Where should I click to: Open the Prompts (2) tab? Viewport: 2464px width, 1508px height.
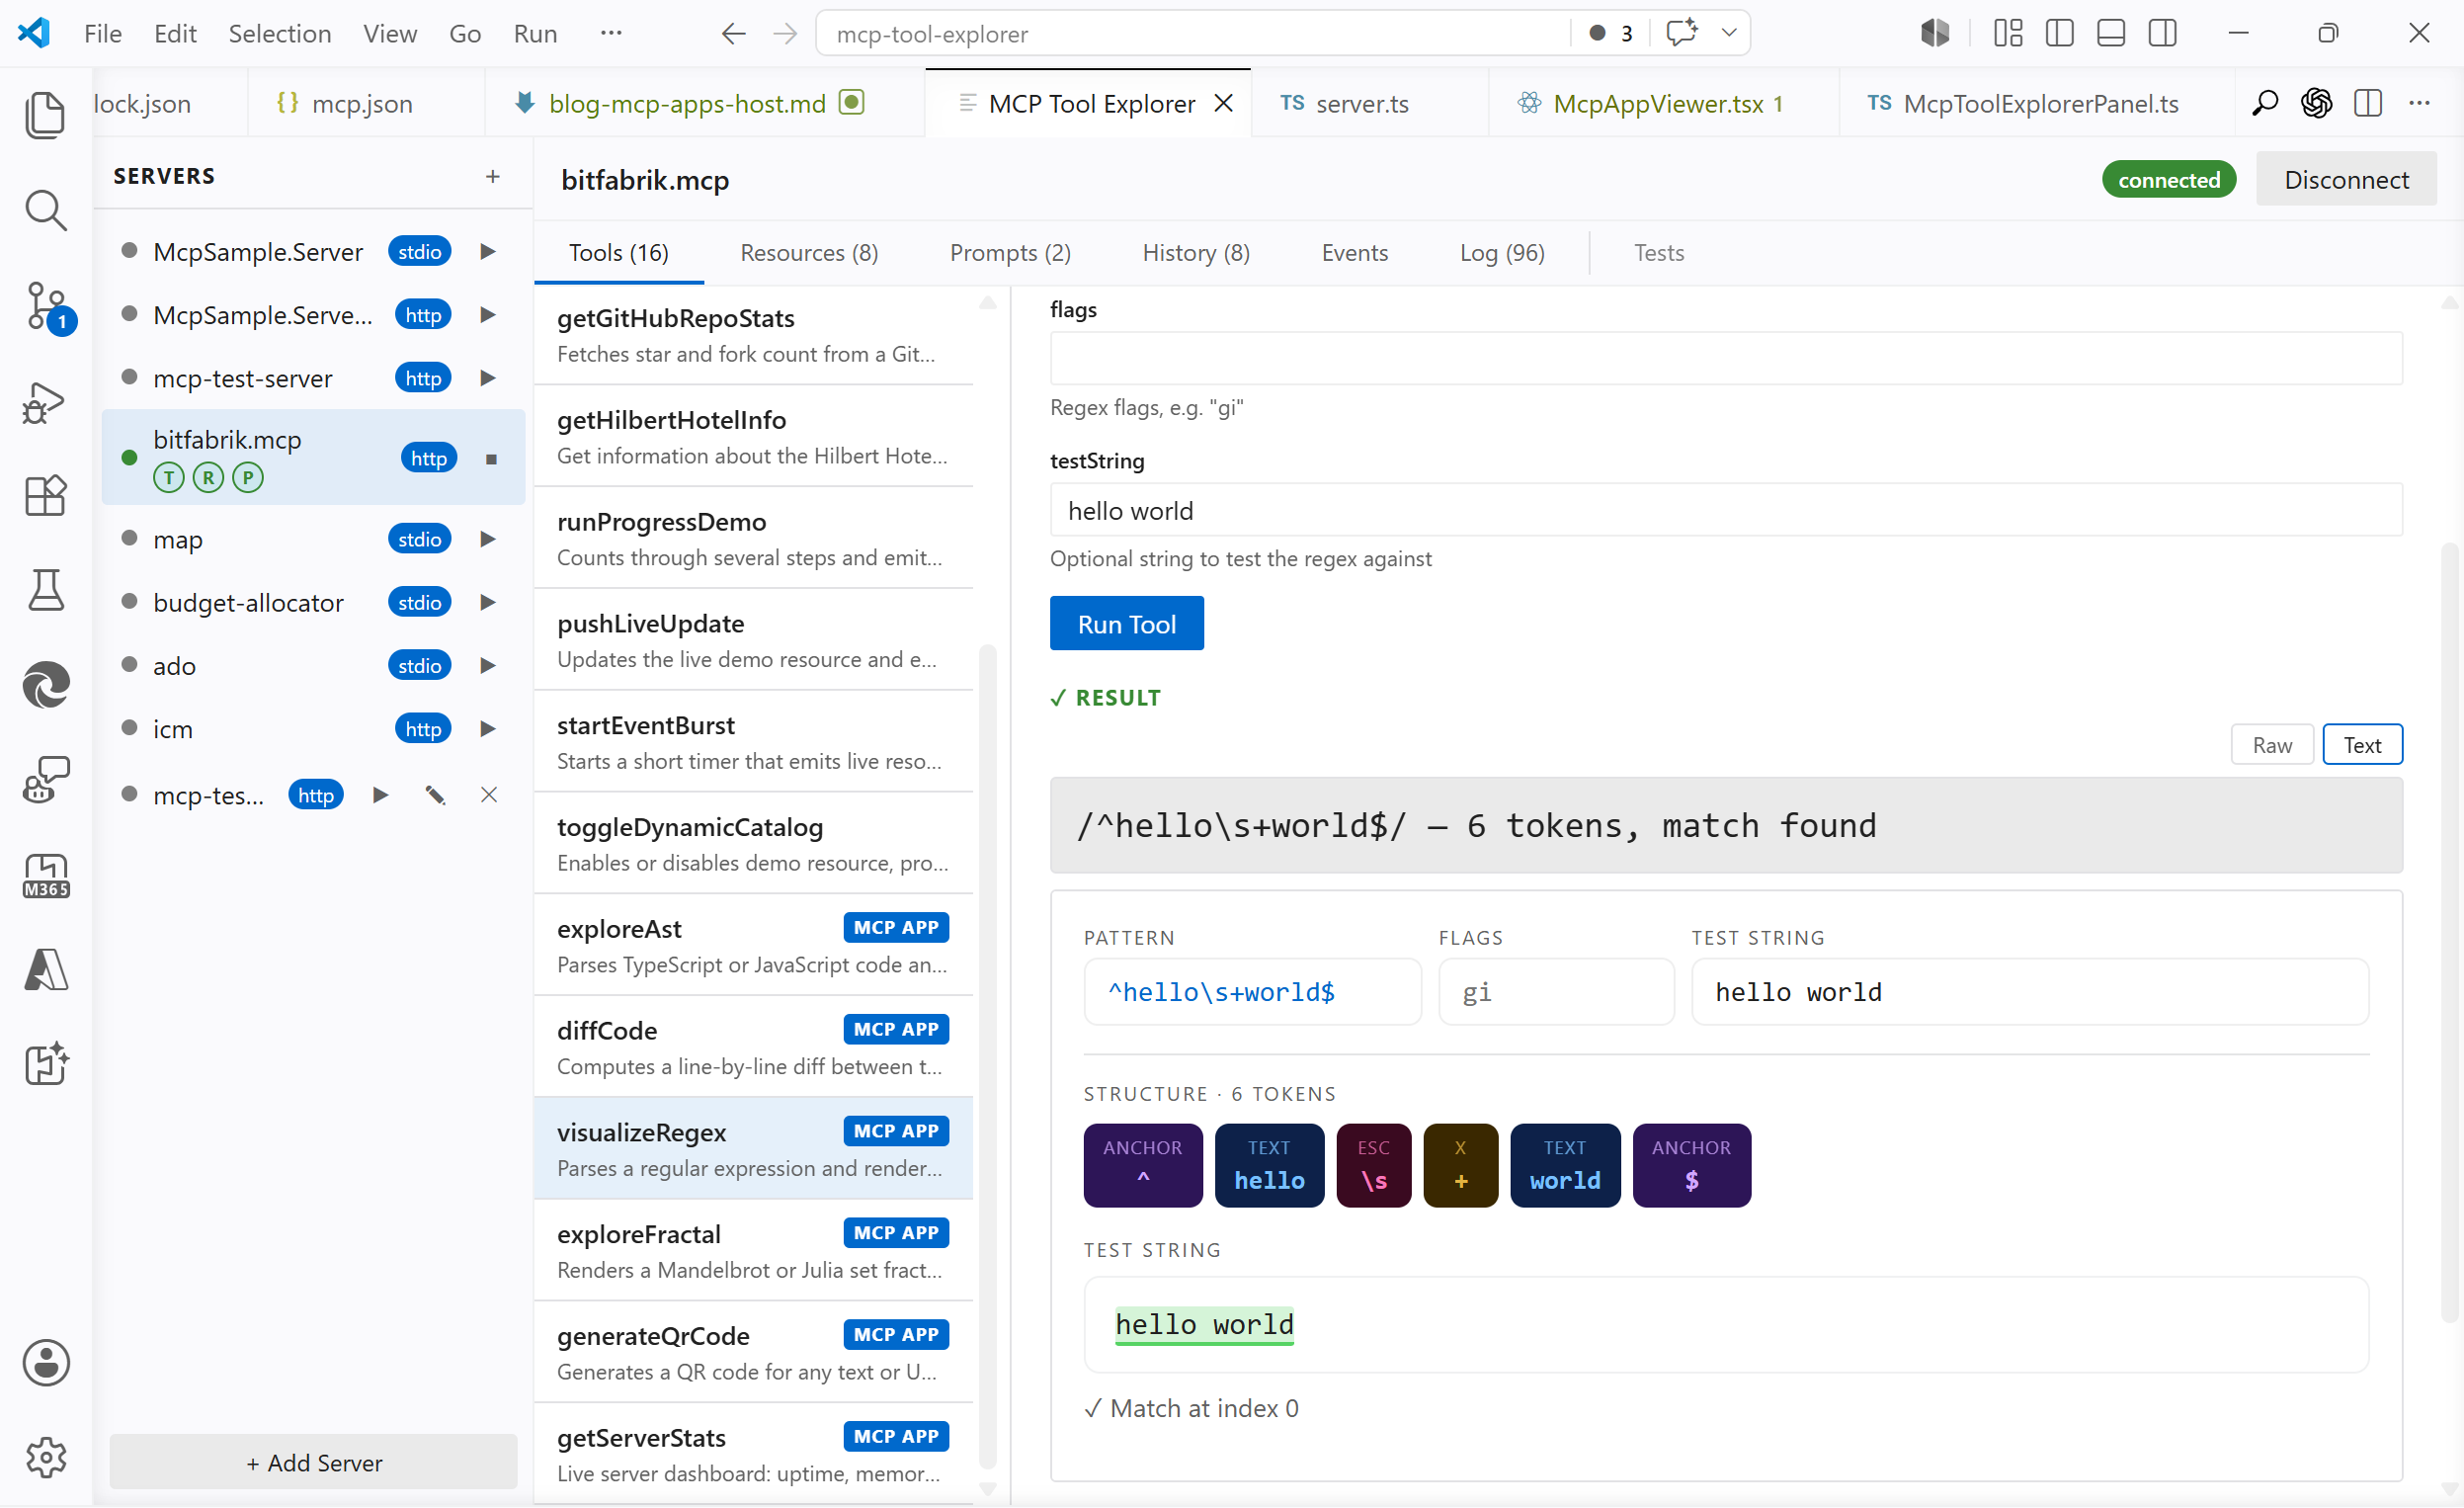(1010, 252)
